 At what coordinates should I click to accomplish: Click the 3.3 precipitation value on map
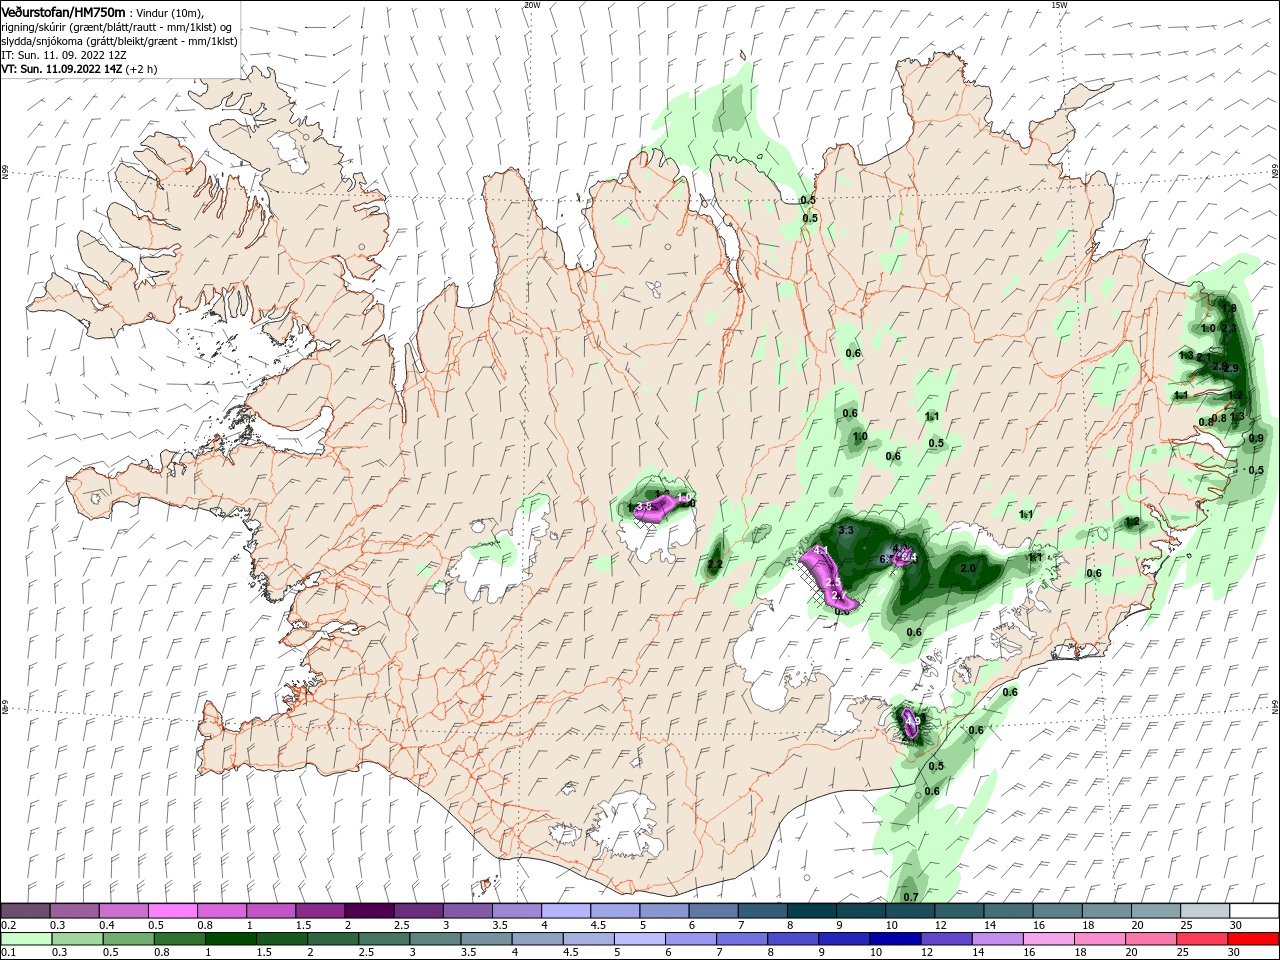click(845, 530)
